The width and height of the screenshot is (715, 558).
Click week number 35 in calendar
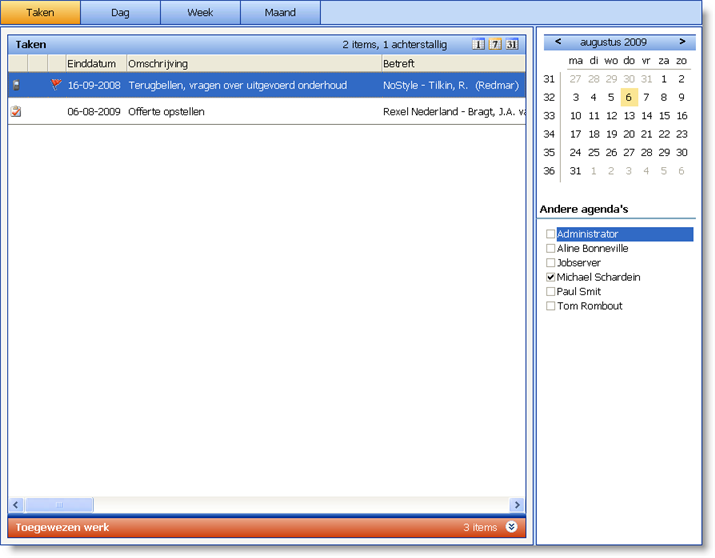(549, 153)
